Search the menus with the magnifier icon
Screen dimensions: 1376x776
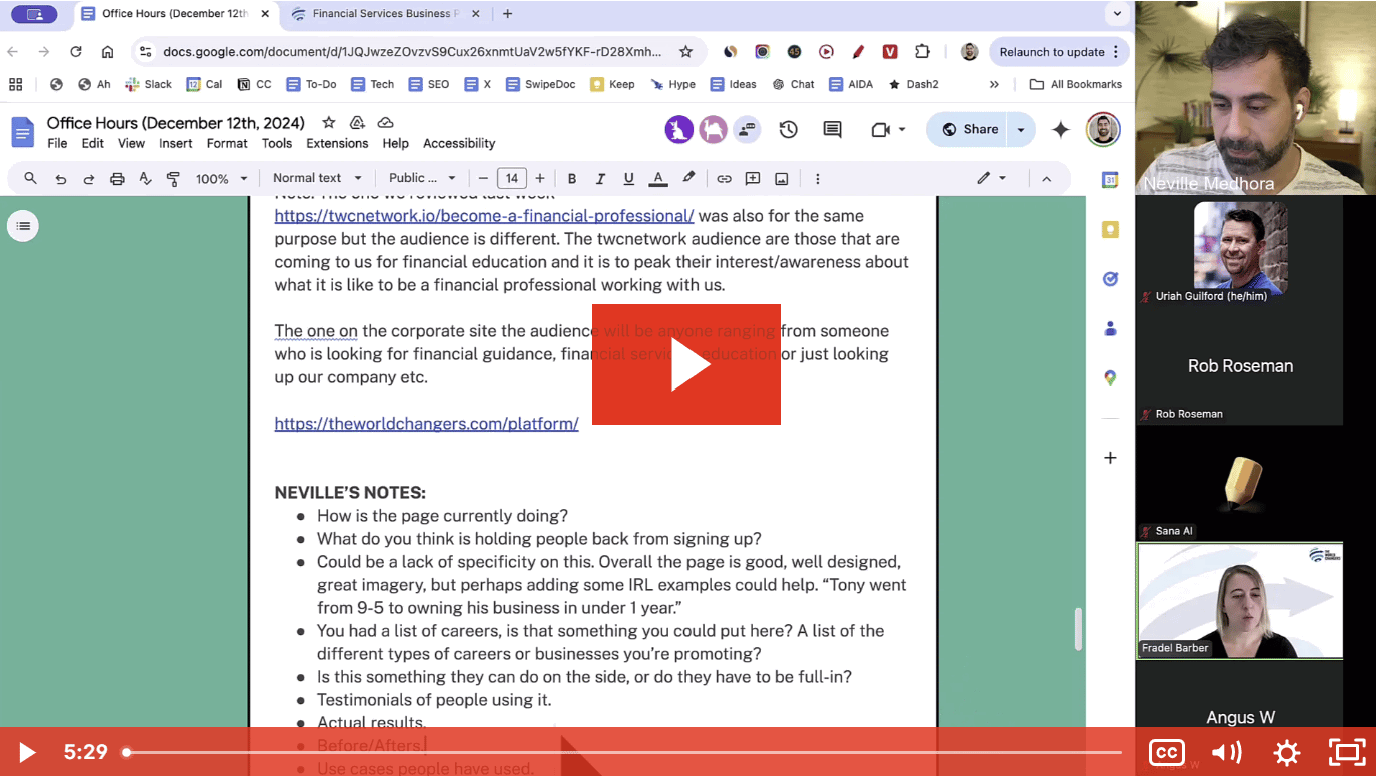pyautogui.click(x=31, y=178)
